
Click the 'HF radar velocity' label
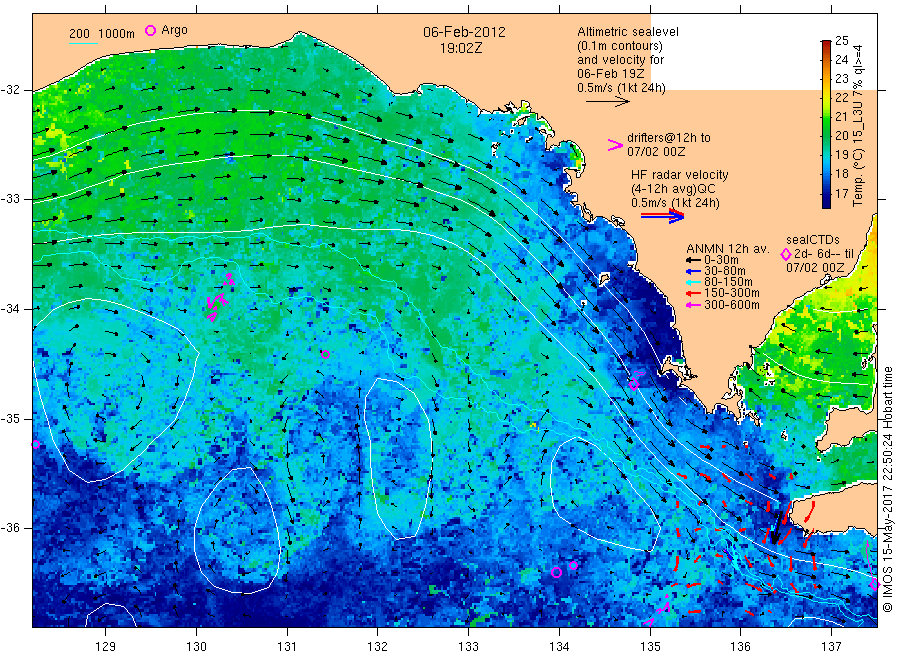point(680,175)
